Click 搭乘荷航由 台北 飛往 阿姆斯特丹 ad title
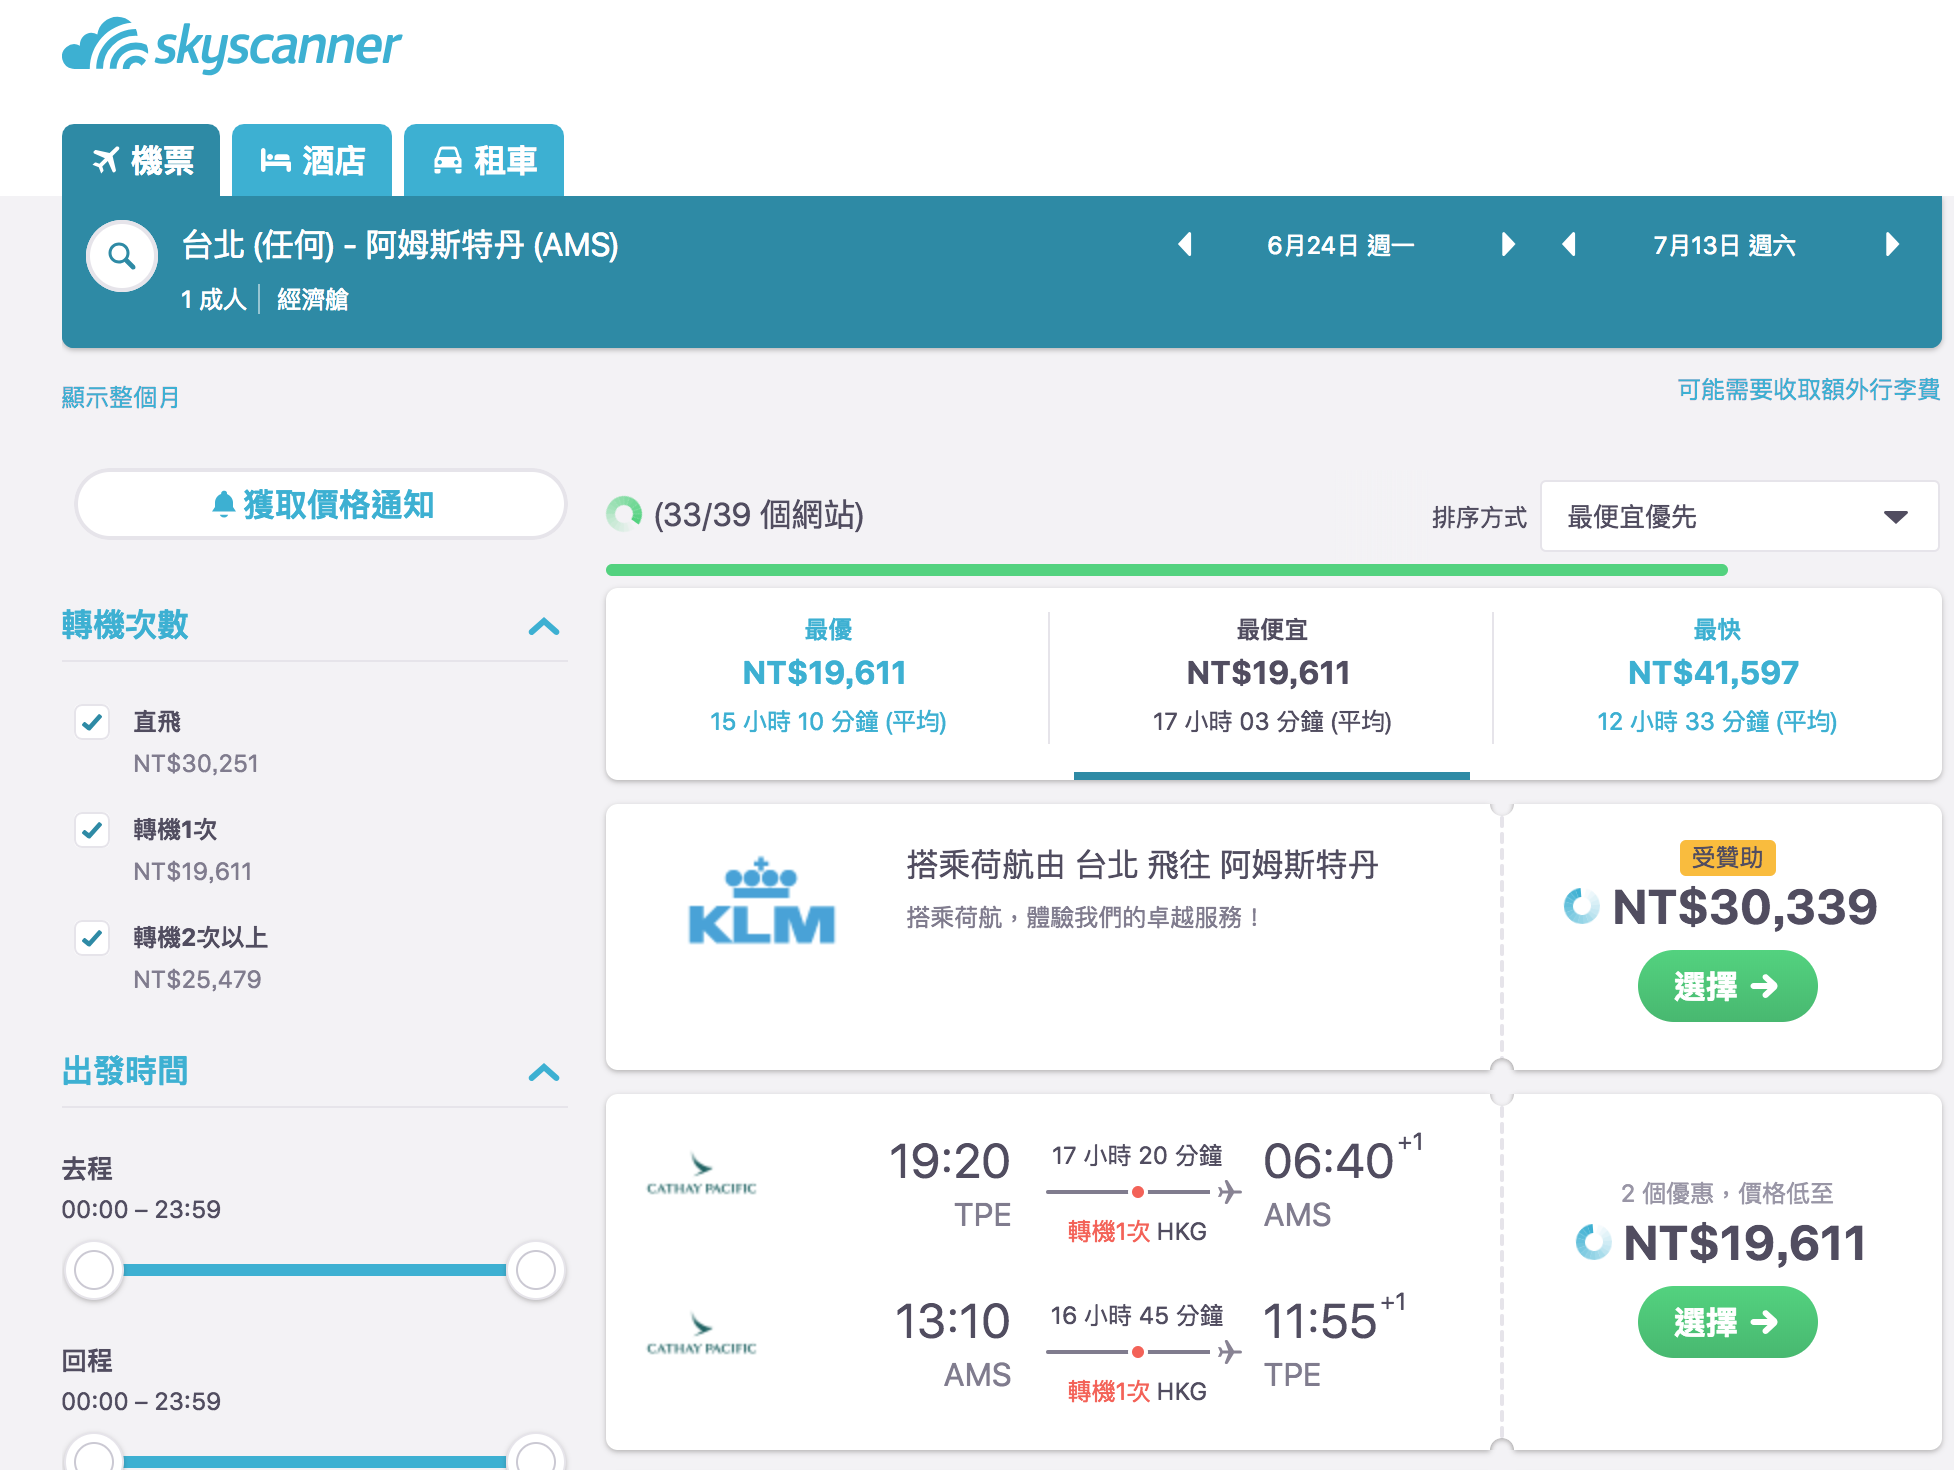This screenshot has width=1954, height=1470. (1142, 864)
